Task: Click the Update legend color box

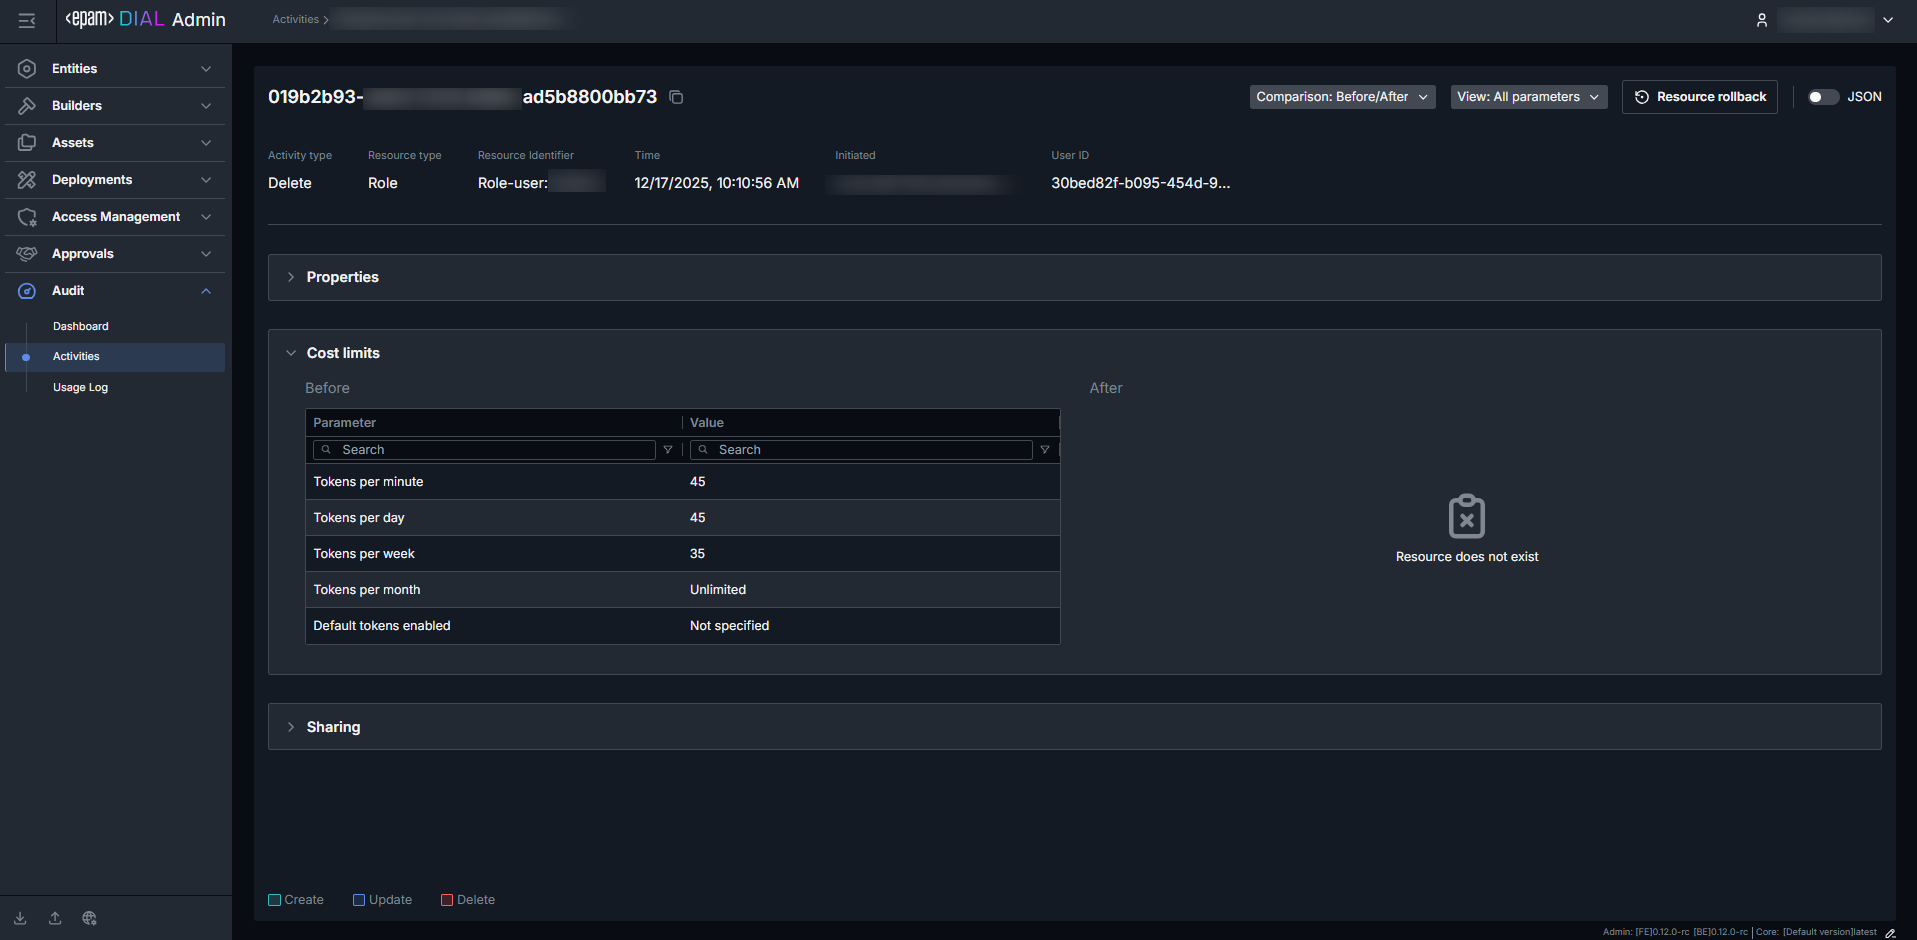Action: pyautogui.click(x=359, y=900)
